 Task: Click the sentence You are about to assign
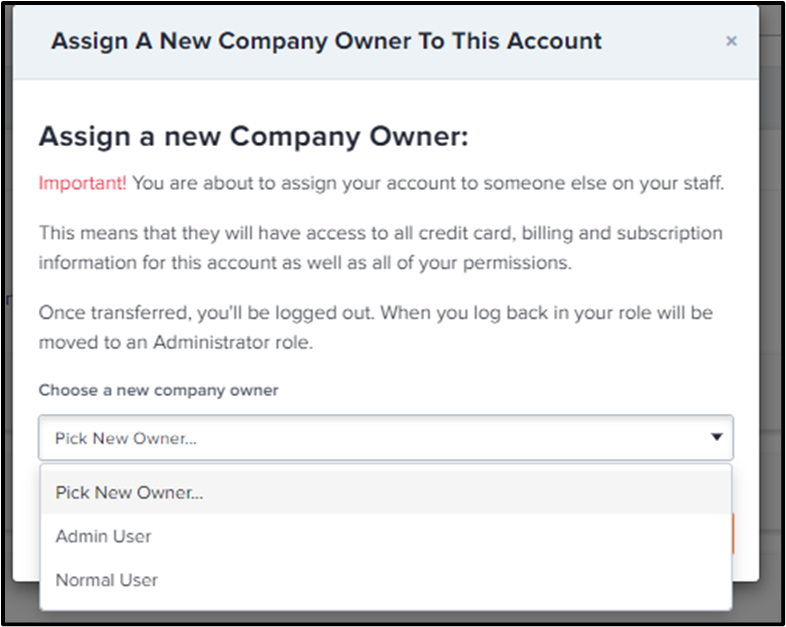tap(428, 183)
